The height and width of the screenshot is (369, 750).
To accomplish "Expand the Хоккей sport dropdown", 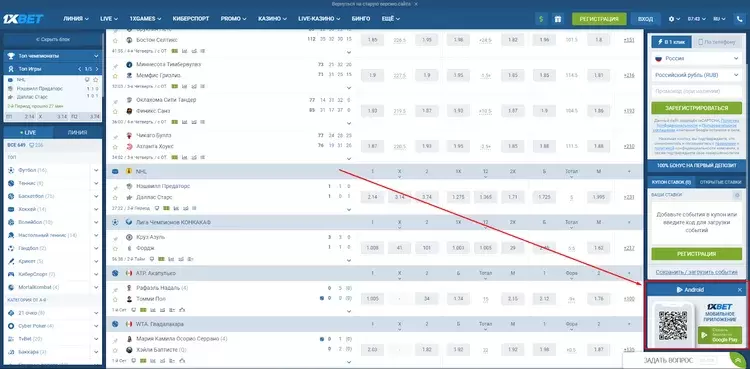I will 96,209.
